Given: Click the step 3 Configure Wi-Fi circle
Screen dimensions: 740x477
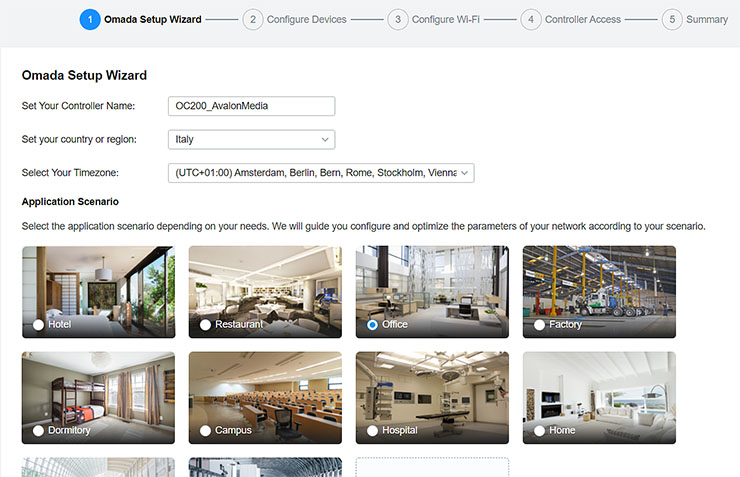Looking at the screenshot, I should tap(397, 19).
